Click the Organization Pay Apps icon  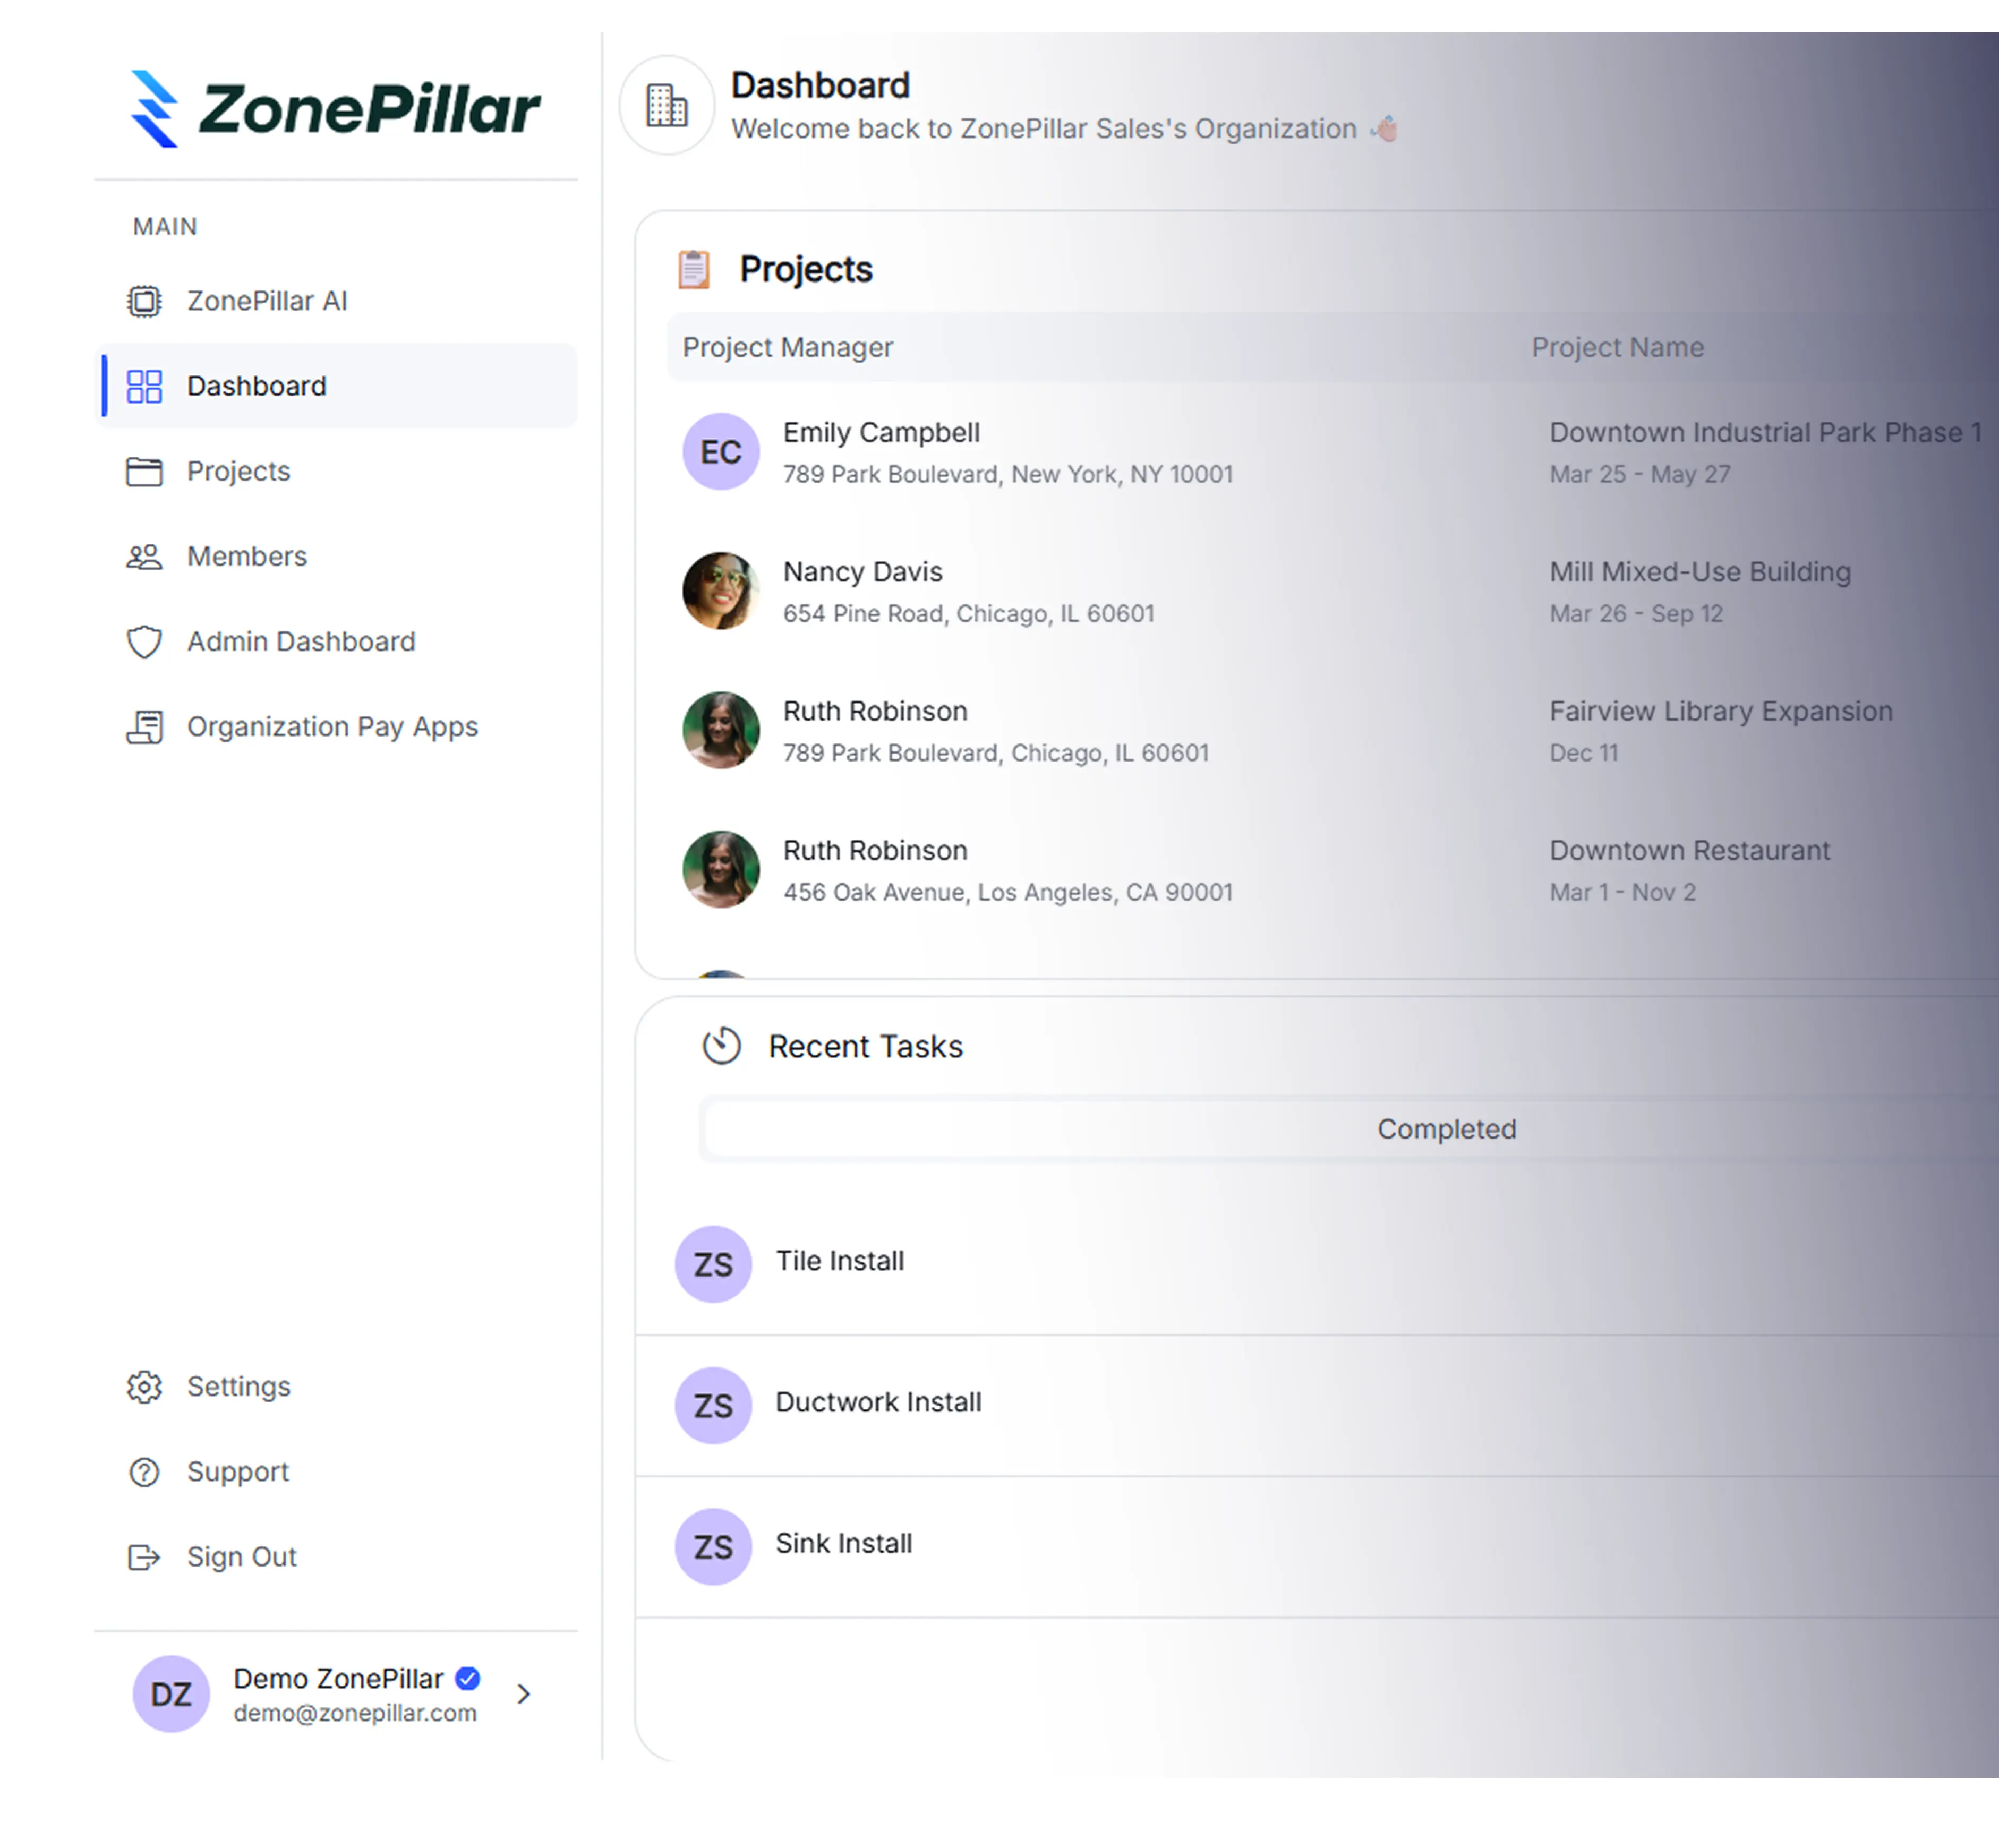(x=145, y=727)
